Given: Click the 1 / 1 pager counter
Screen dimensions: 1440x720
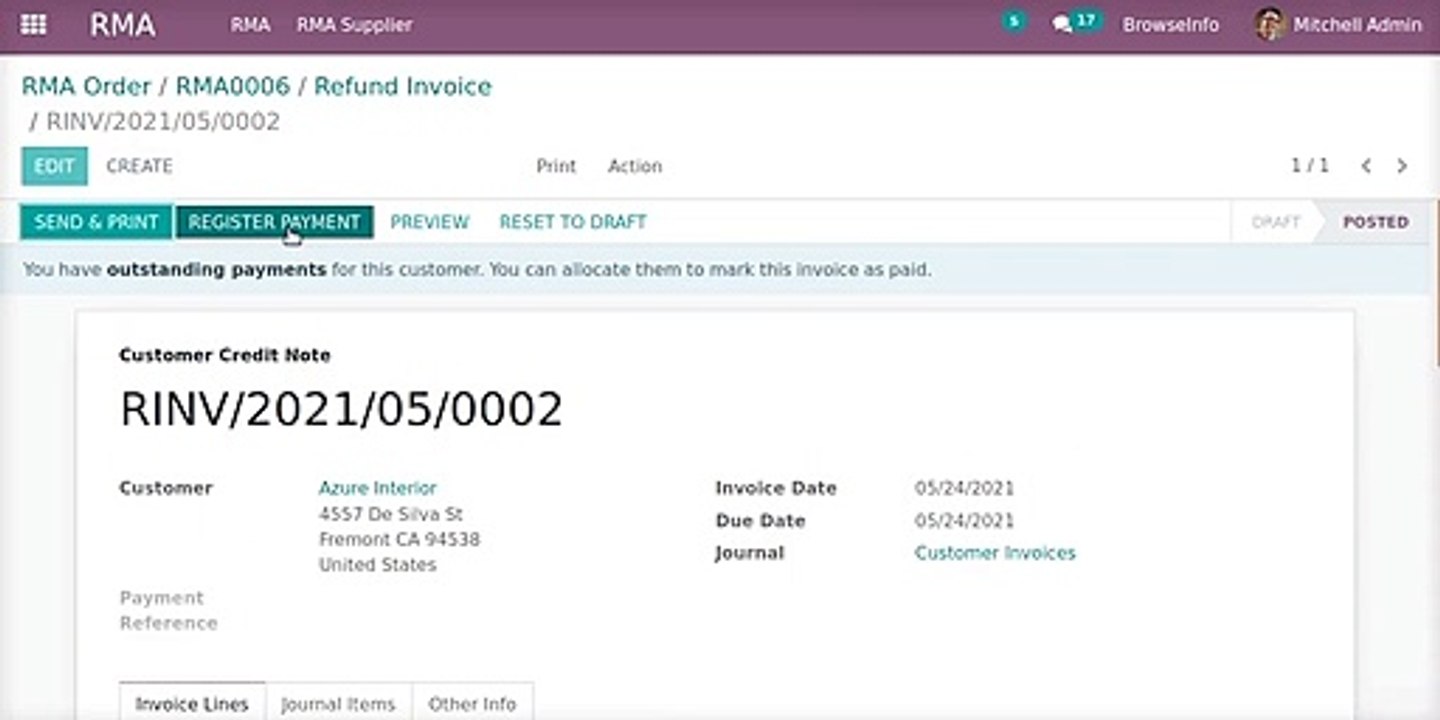Looking at the screenshot, I should (1309, 166).
